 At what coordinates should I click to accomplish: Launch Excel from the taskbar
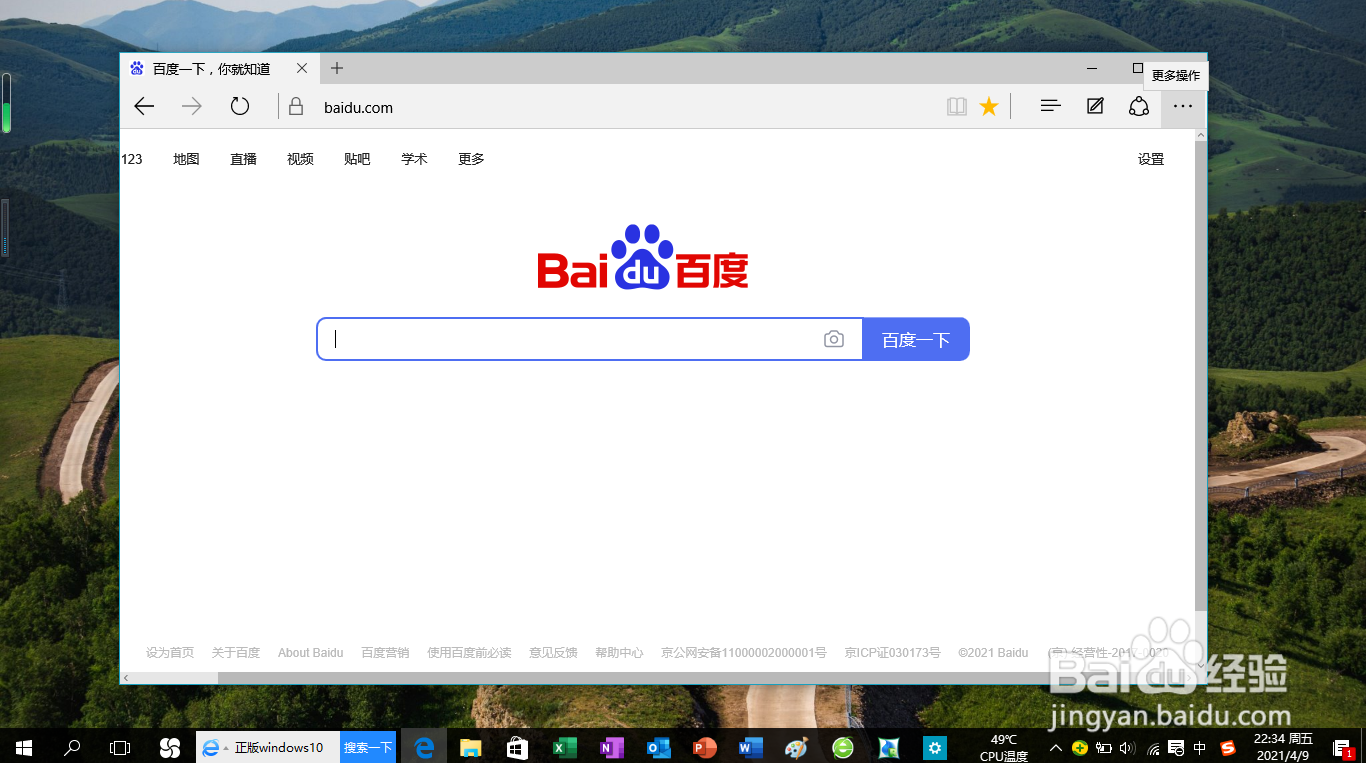pyautogui.click(x=564, y=747)
